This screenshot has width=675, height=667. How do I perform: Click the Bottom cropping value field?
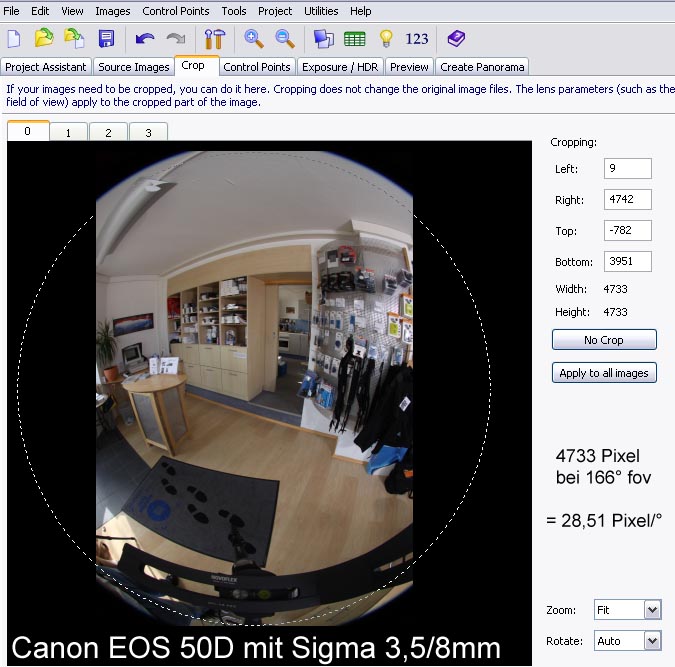click(628, 262)
